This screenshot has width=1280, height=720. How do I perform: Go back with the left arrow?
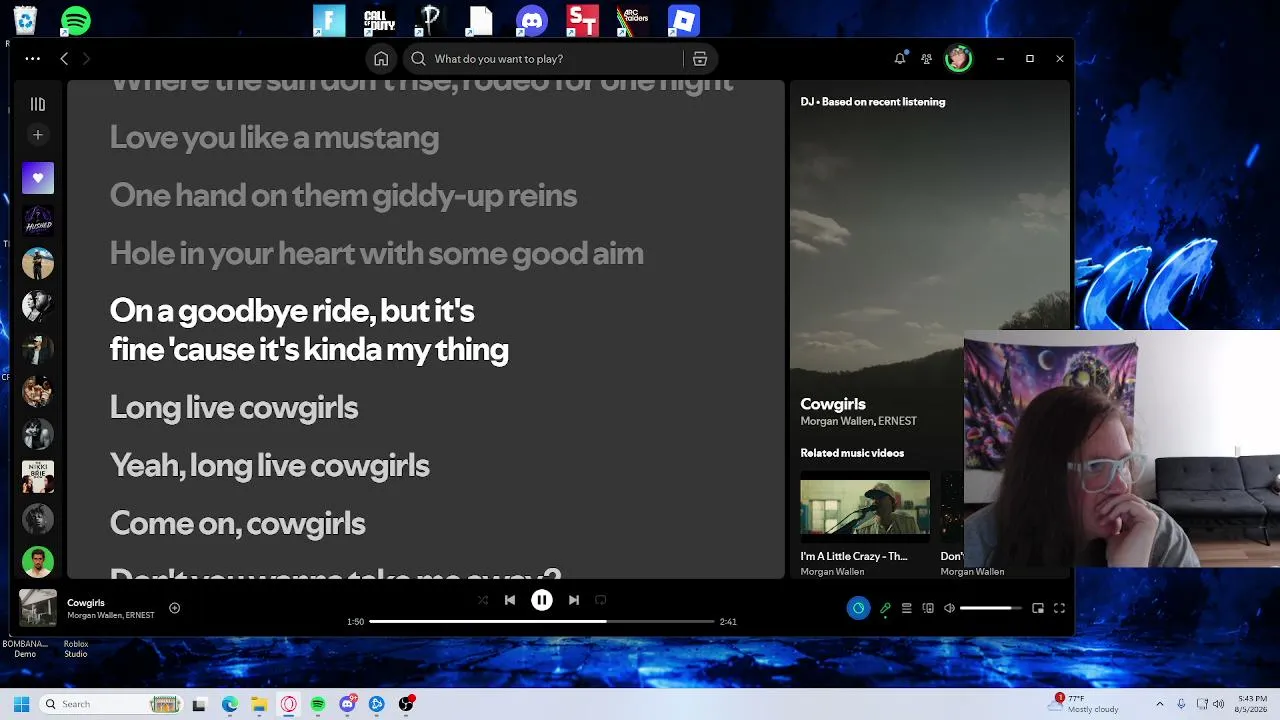tap(64, 59)
